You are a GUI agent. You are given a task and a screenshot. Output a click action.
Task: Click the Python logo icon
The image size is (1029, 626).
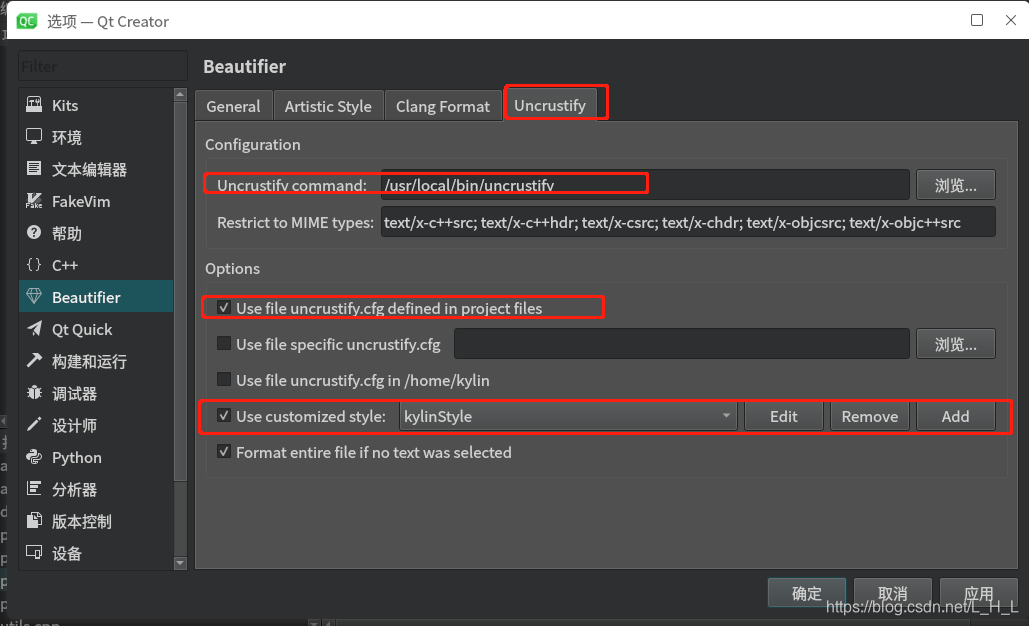pyautogui.click(x=33, y=457)
